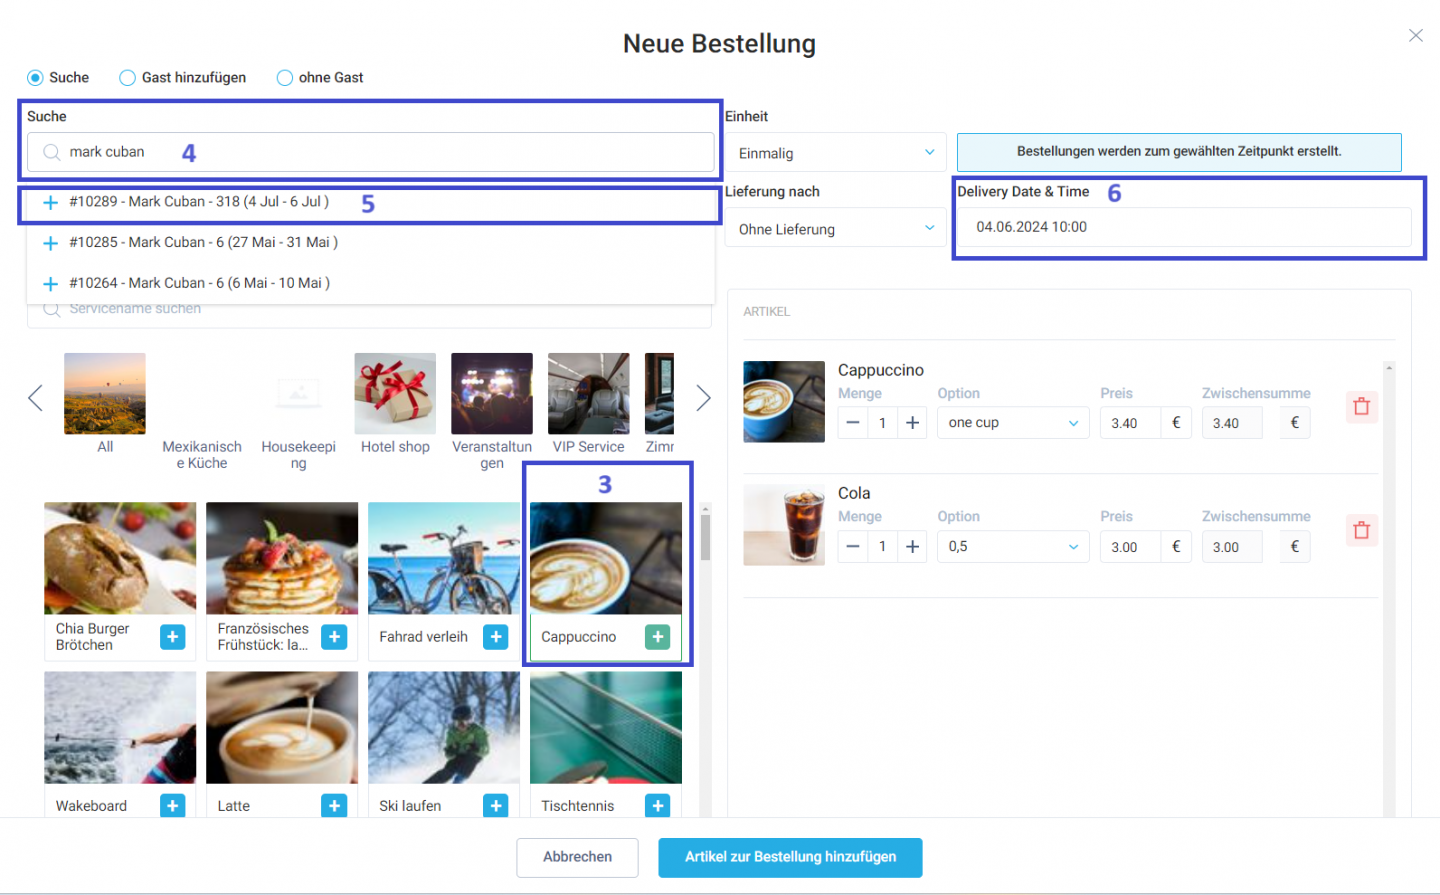Expand the Ohne Lieferung dropdown
The width and height of the screenshot is (1440, 895).
(x=836, y=229)
